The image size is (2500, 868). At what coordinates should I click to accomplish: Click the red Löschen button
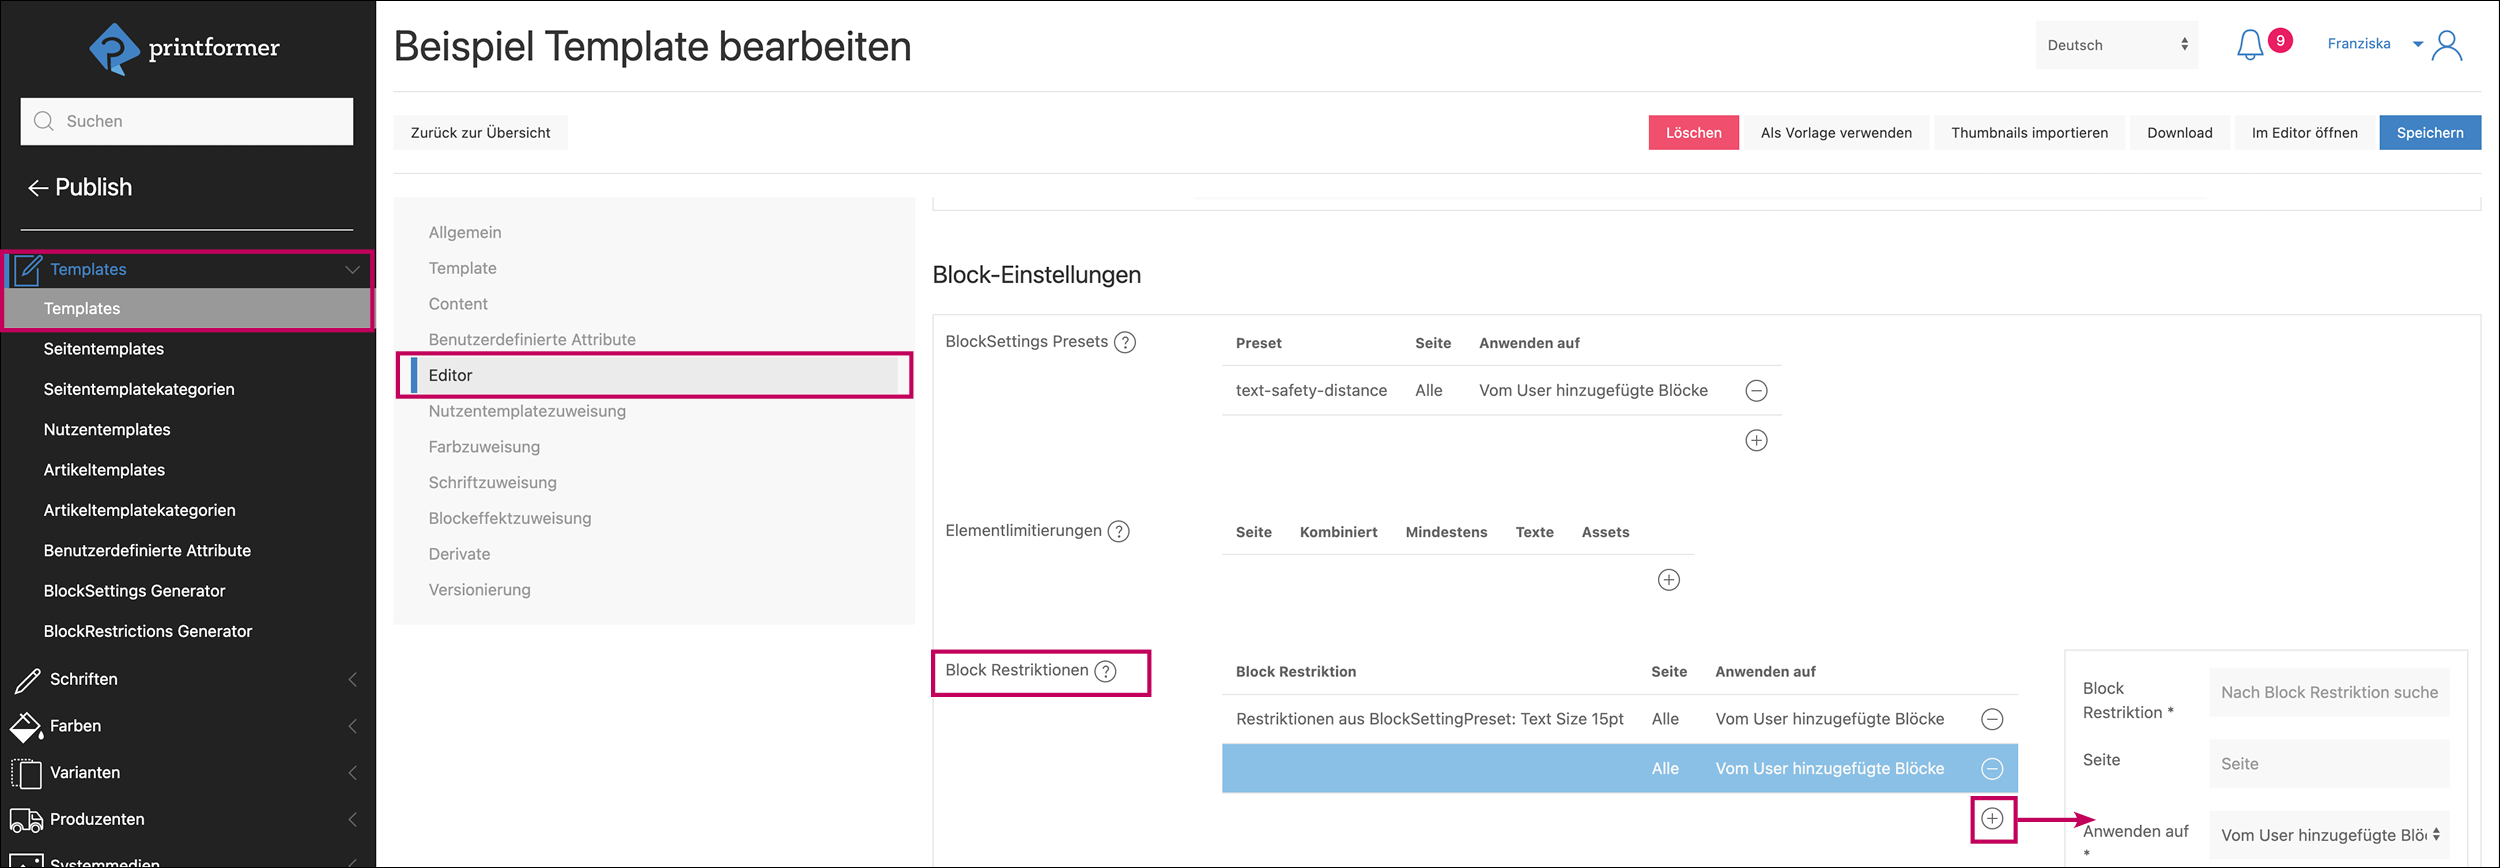click(x=1693, y=133)
